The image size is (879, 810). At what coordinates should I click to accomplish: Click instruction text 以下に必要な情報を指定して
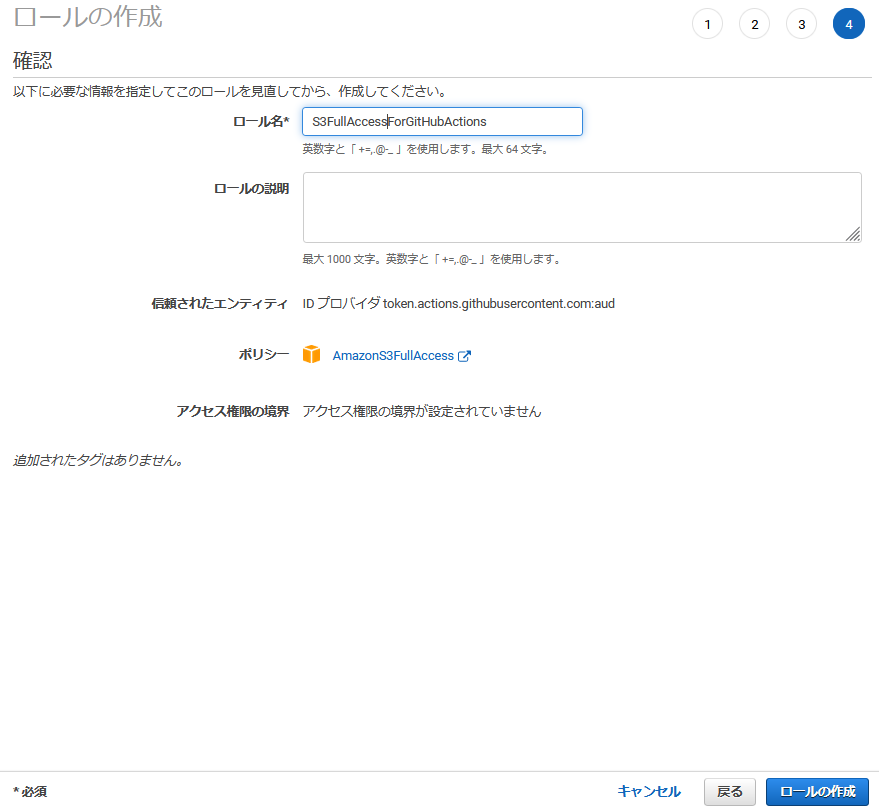94,91
